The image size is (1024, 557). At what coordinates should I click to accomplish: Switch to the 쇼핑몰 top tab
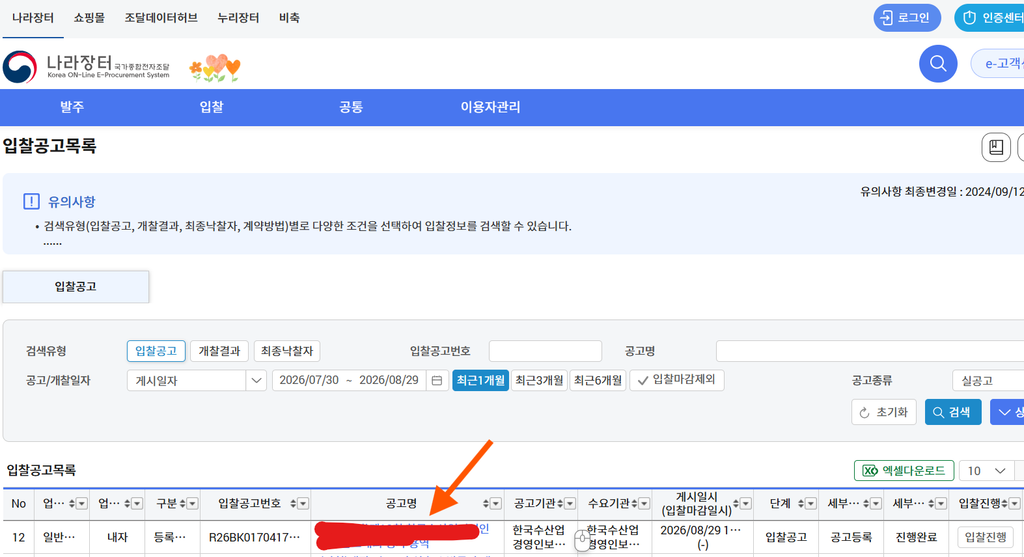(x=89, y=18)
